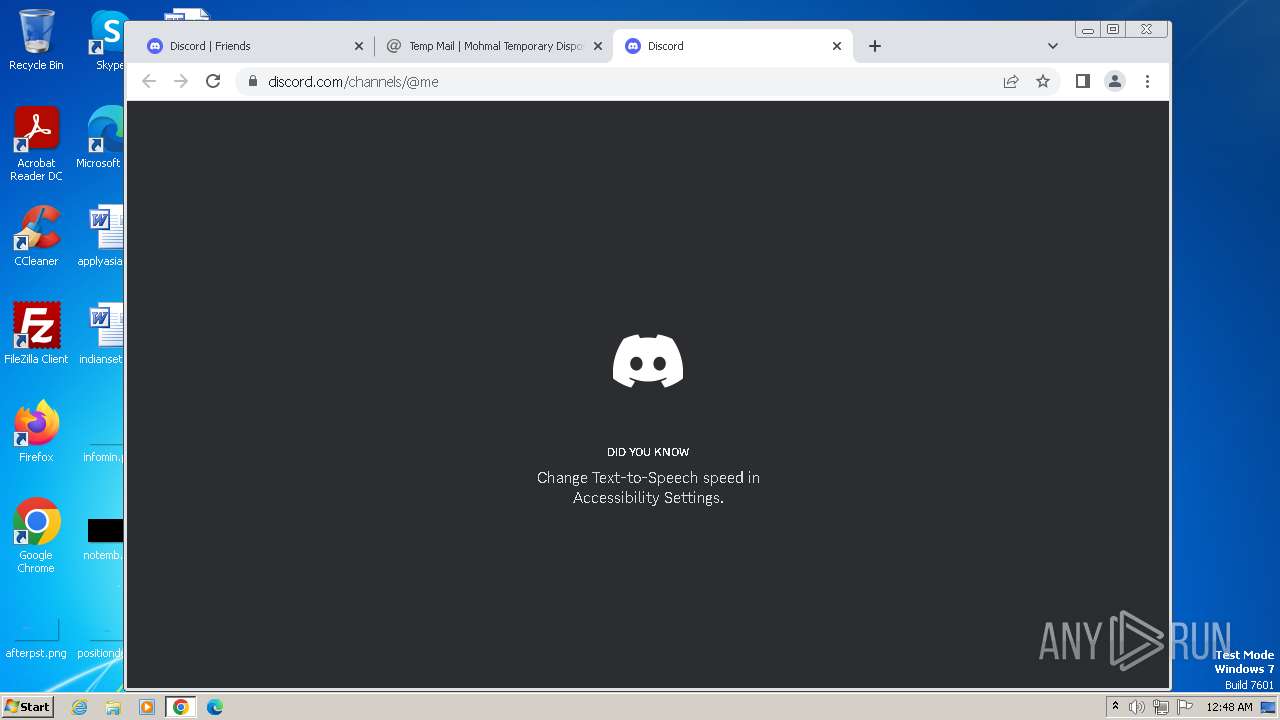Launch FileZilla Client shortcut
Viewport: 1280px width, 720px height.
click(x=36, y=333)
